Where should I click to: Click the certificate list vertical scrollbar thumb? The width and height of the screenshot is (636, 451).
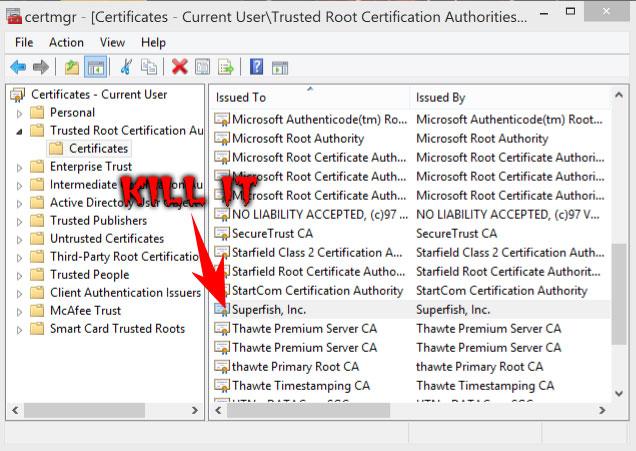[619, 294]
